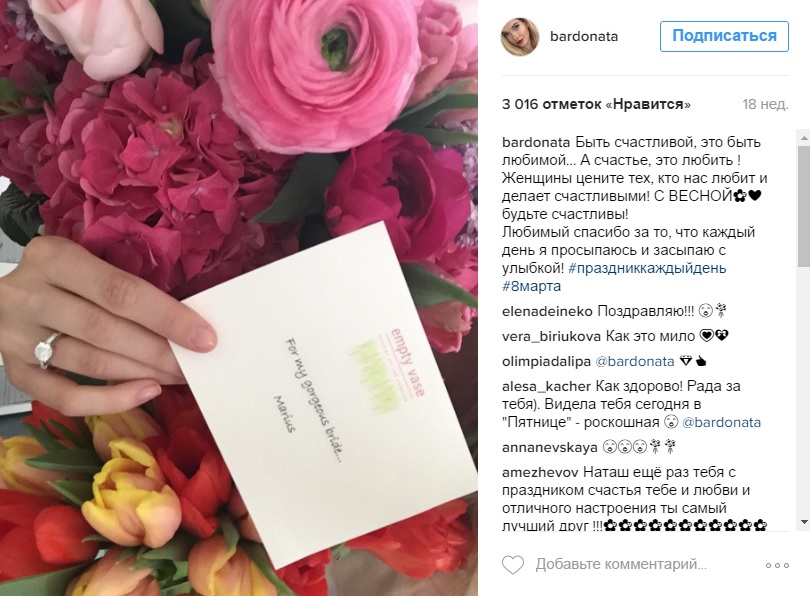Open annanevskaya commenter profile
The width and height of the screenshot is (810, 596).
tap(550, 447)
